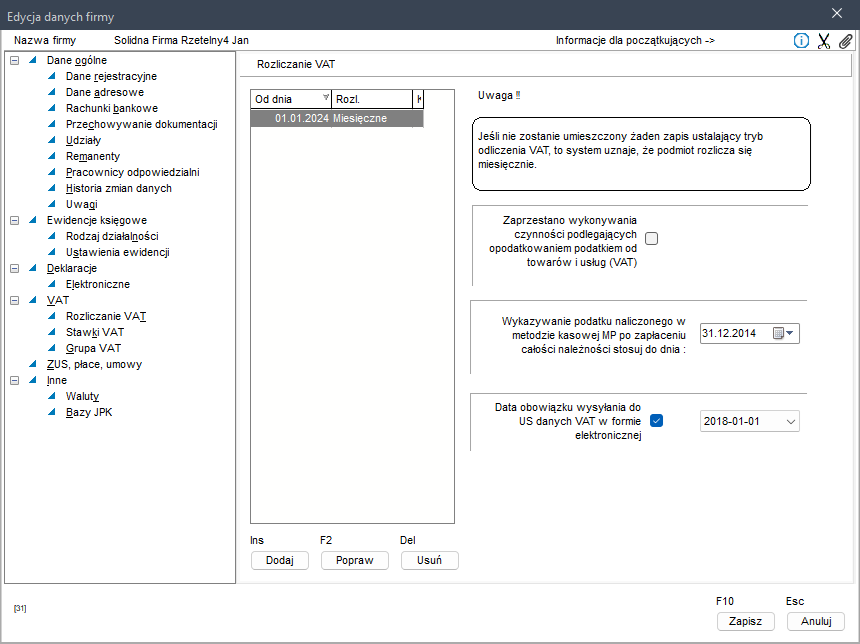Select Dane rejestracyjne in the tree
Screen dimensions: 860x644
(x=110, y=76)
